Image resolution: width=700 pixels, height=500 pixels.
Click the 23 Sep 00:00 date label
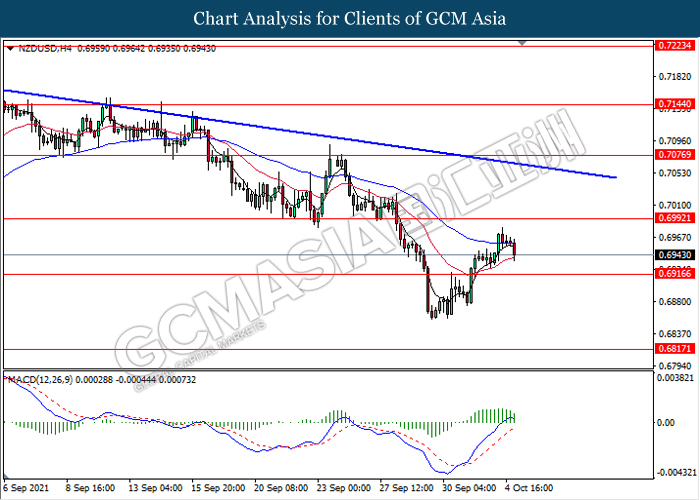point(344,488)
